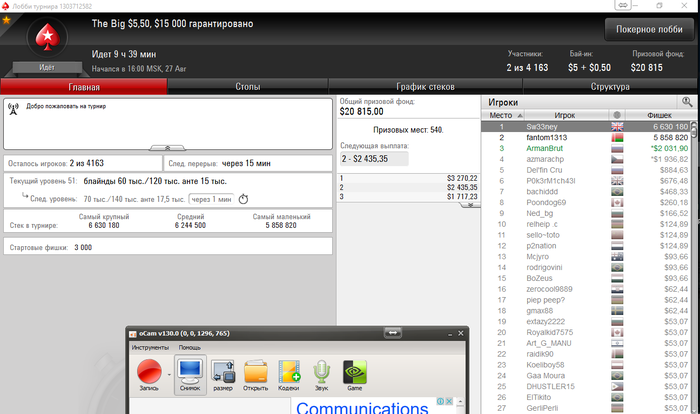Select player DHUSTLER15 row
This screenshot has height=414, width=700.
586,386
